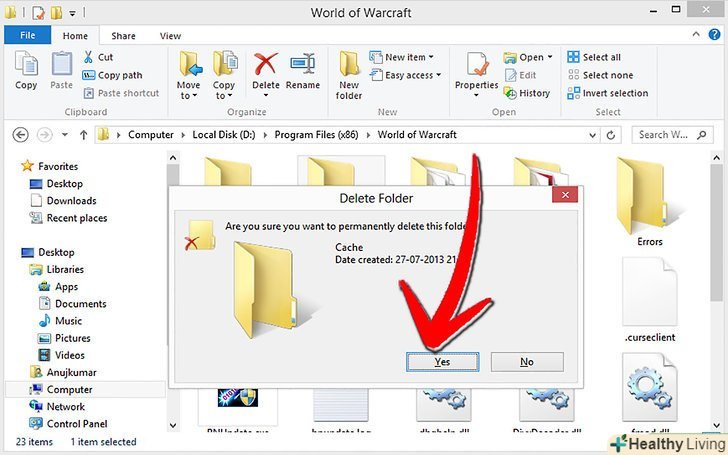Click No in Delete Folder dialog
Screen dimensions: 728x455
(527, 362)
